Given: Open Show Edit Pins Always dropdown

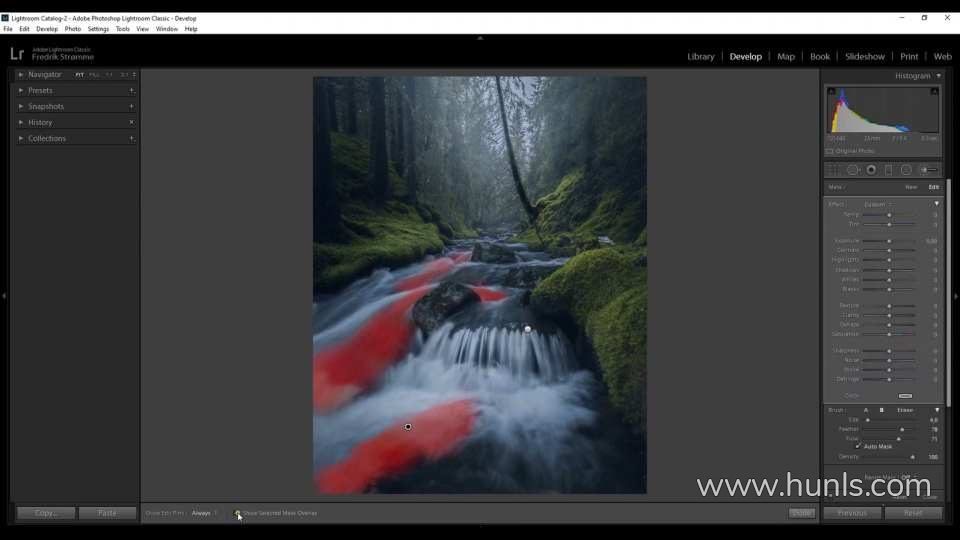Looking at the screenshot, I should tap(204, 513).
